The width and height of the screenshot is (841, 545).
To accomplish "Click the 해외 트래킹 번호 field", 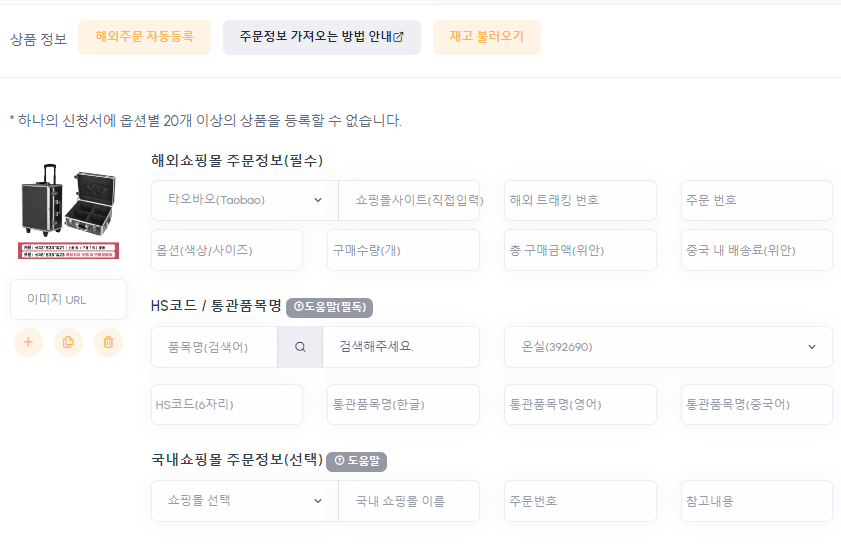I will point(580,200).
